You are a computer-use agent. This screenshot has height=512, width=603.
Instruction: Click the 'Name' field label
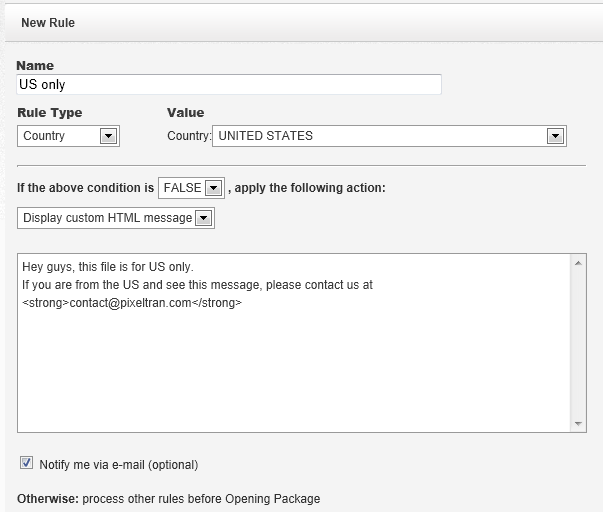pyautogui.click(x=35, y=65)
